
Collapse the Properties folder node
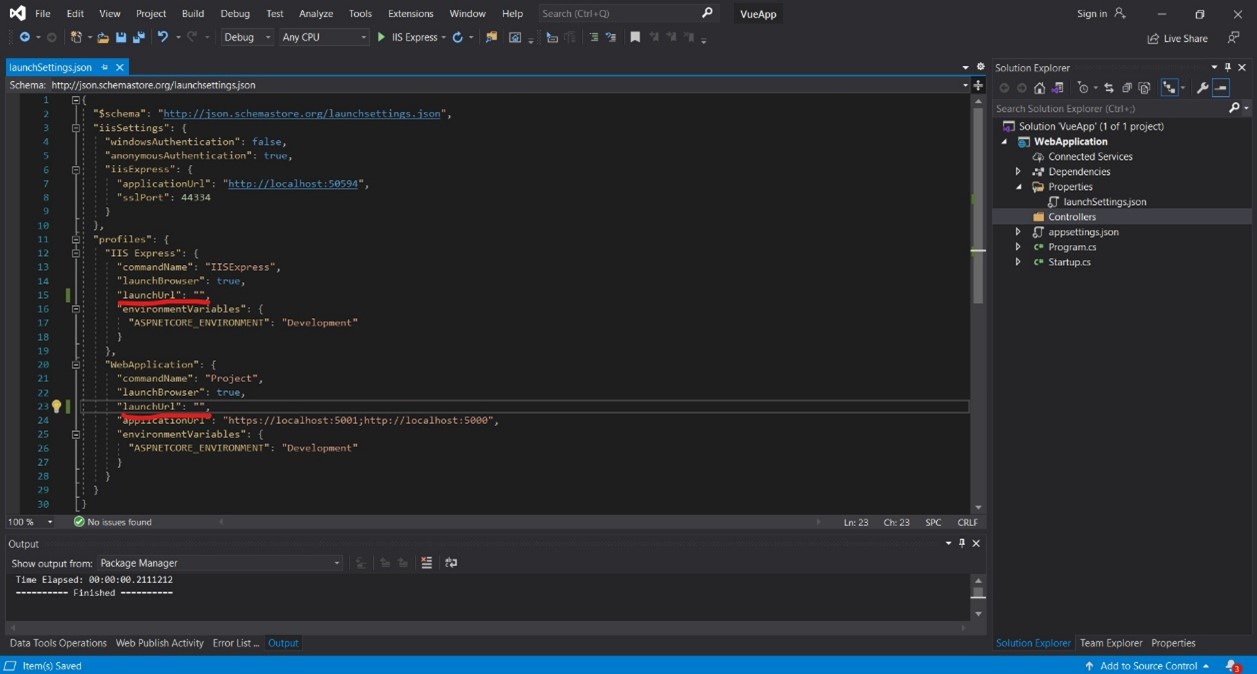[x=1018, y=187]
